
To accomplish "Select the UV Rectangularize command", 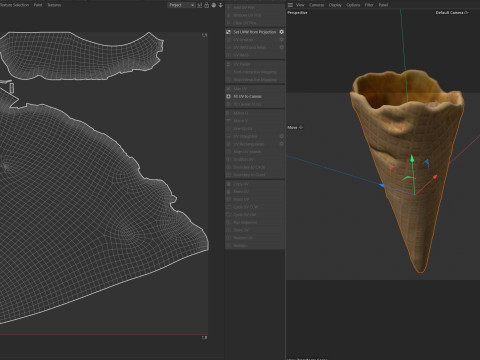I will coord(248,144).
